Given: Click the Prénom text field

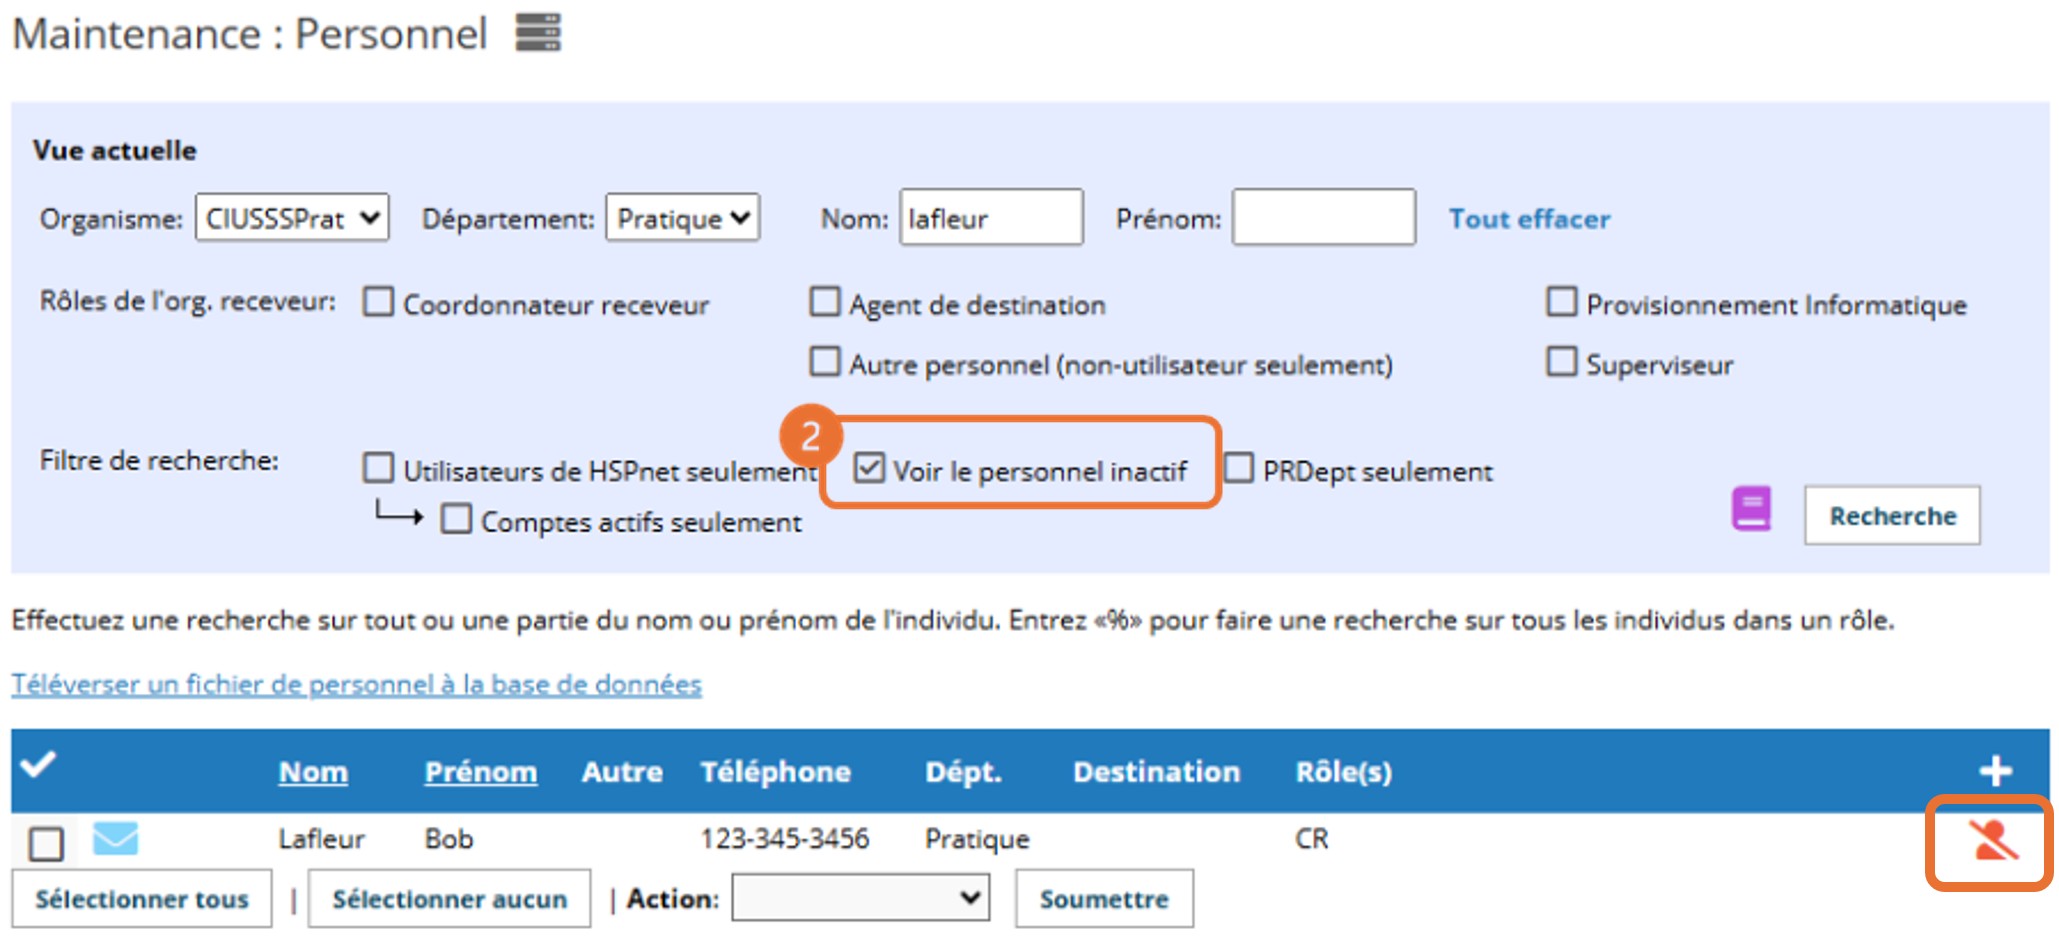Looking at the screenshot, I should (x=1323, y=217).
